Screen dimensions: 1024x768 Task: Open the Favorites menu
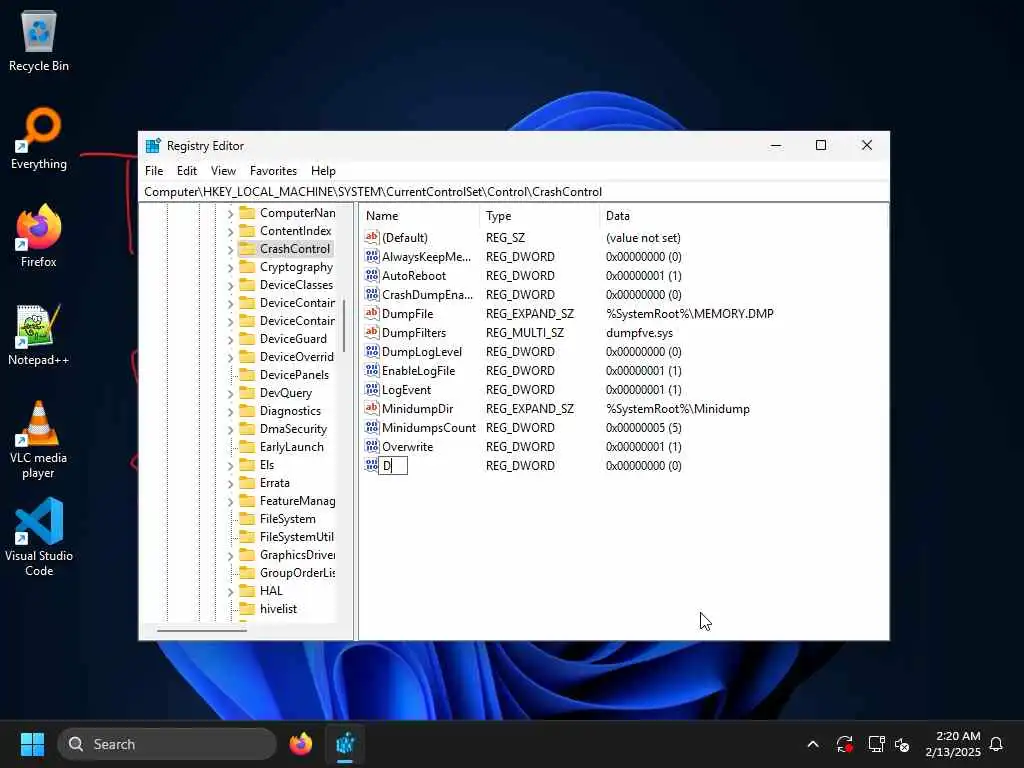click(x=273, y=170)
